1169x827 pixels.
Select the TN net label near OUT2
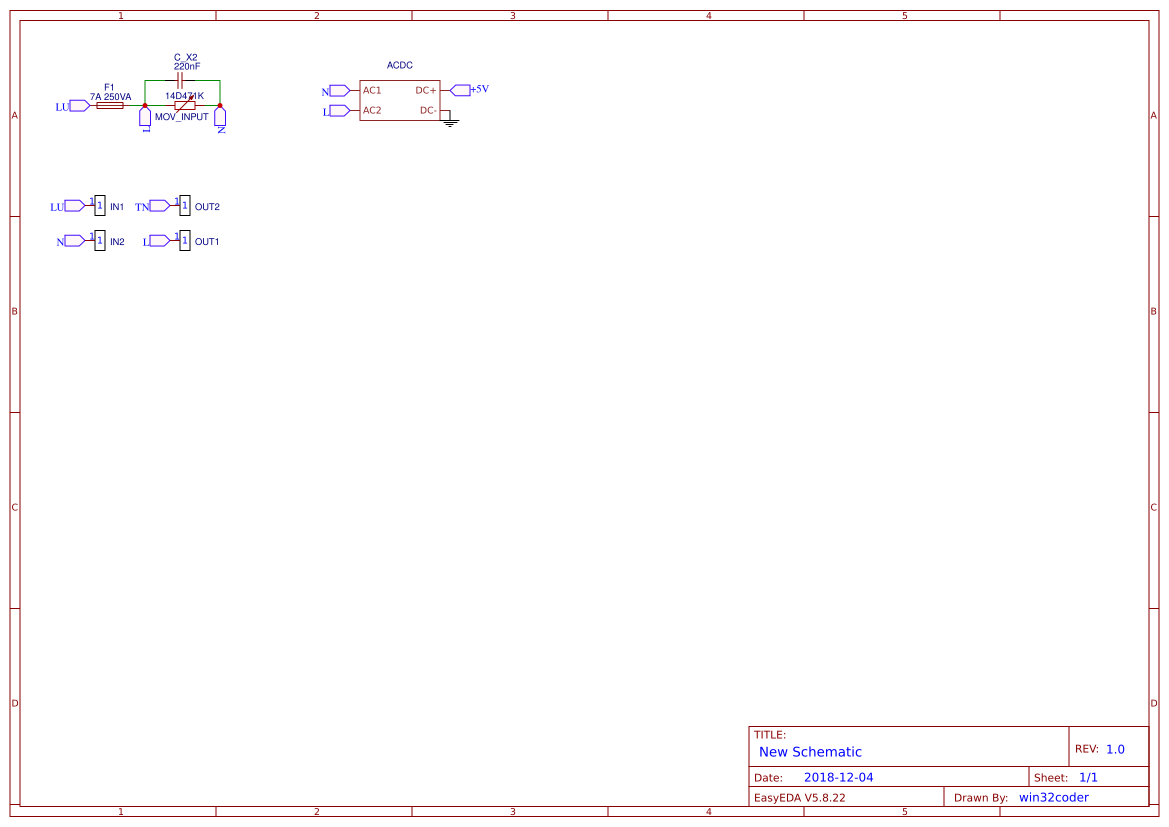click(x=157, y=206)
